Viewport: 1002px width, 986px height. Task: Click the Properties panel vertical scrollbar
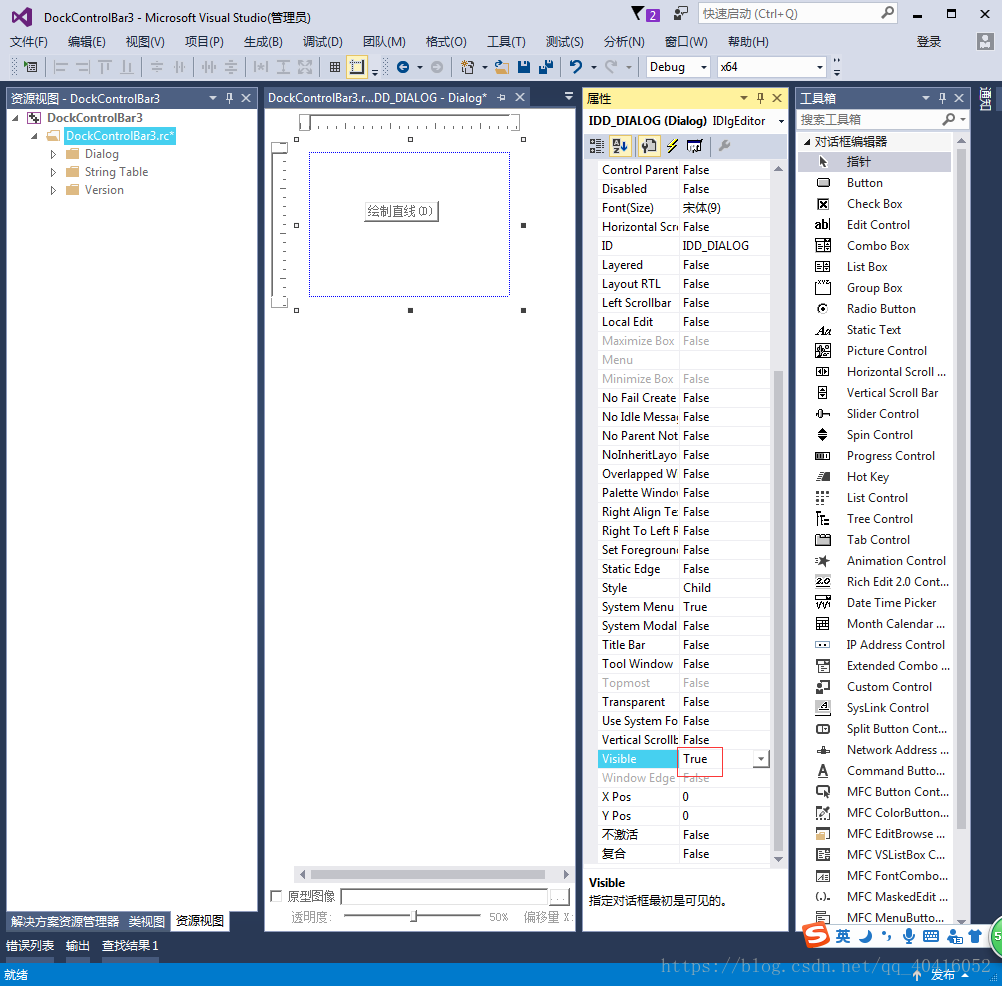click(778, 611)
